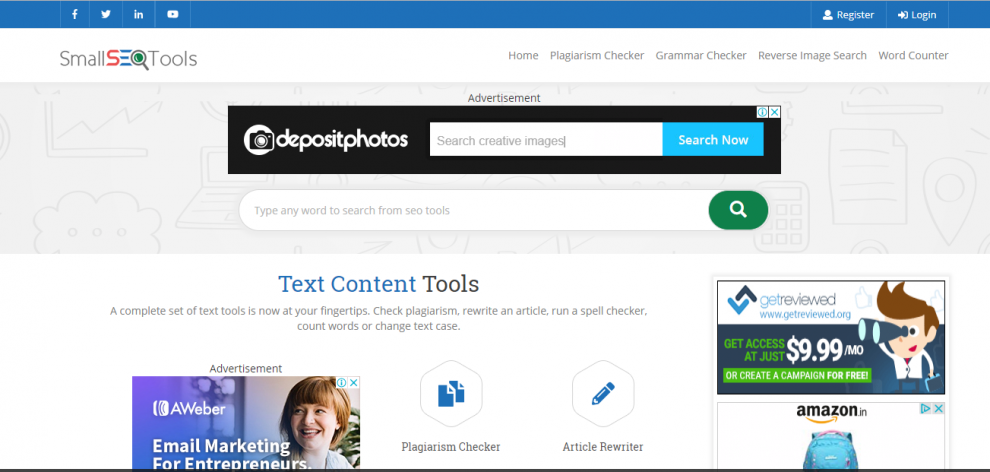990x472 pixels.
Task: Select Reverse Image Search in navigation
Action: [812, 56]
